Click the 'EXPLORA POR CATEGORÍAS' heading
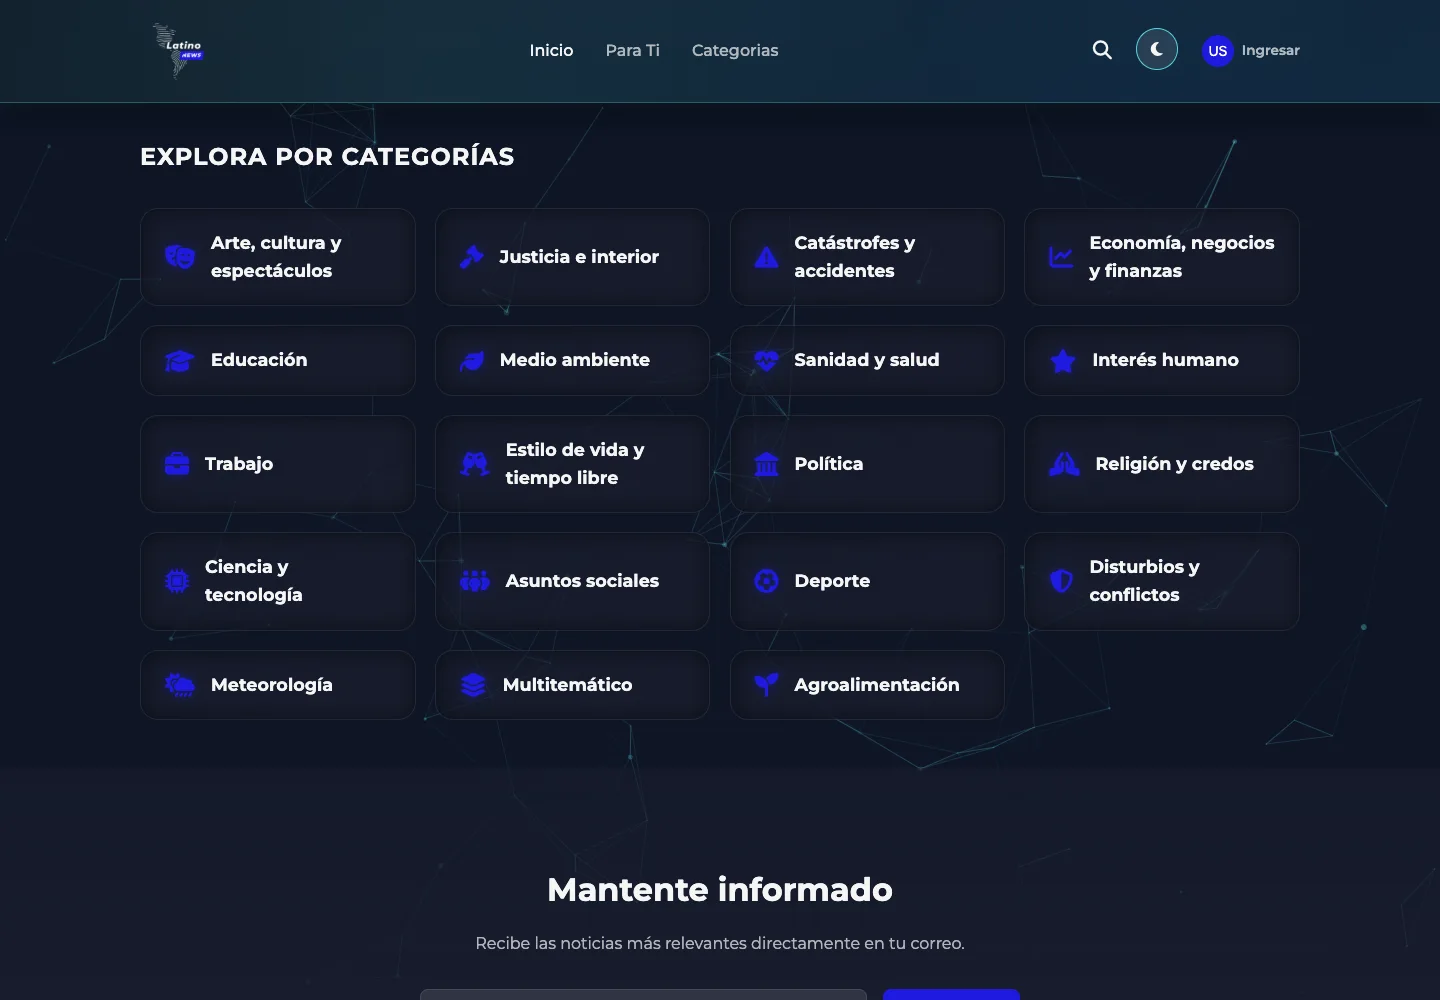The image size is (1440, 1000). (327, 156)
